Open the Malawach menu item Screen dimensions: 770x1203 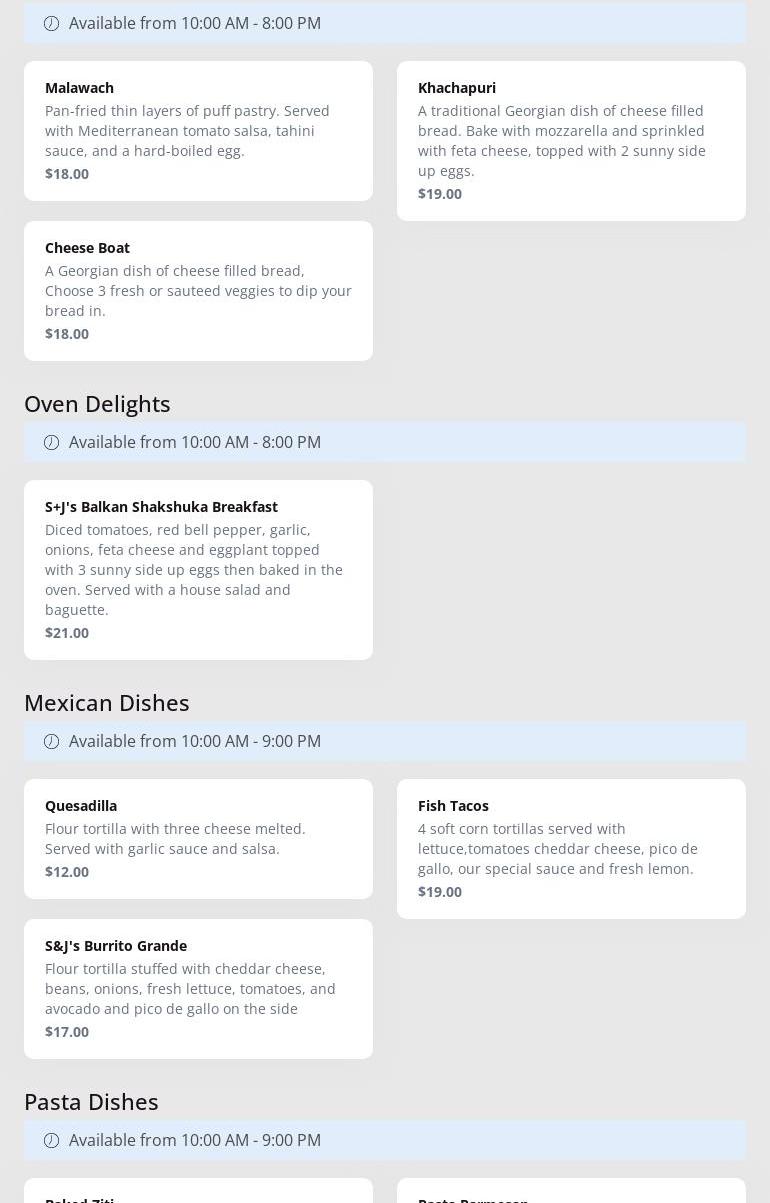198,131
